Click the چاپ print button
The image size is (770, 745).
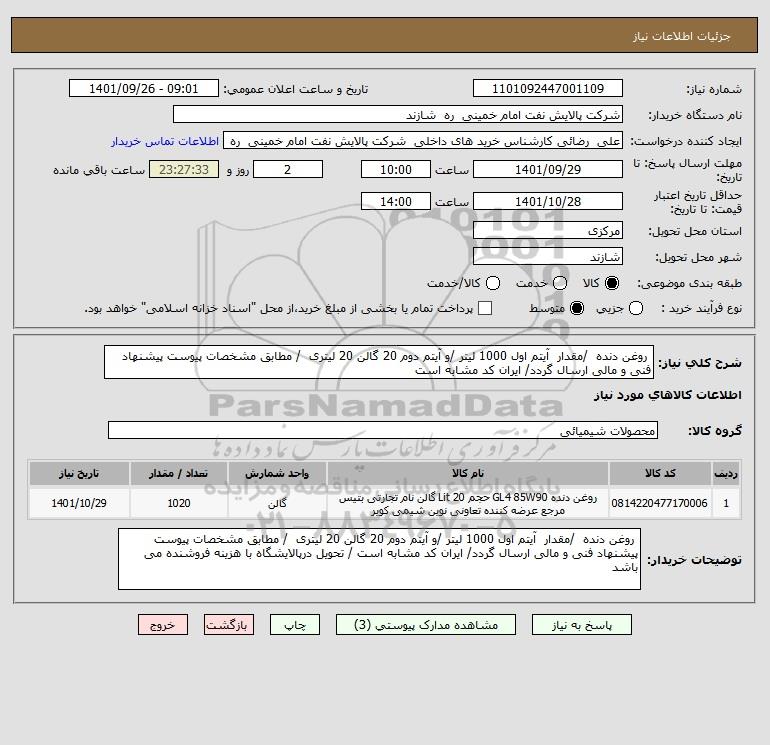(295, 625)
